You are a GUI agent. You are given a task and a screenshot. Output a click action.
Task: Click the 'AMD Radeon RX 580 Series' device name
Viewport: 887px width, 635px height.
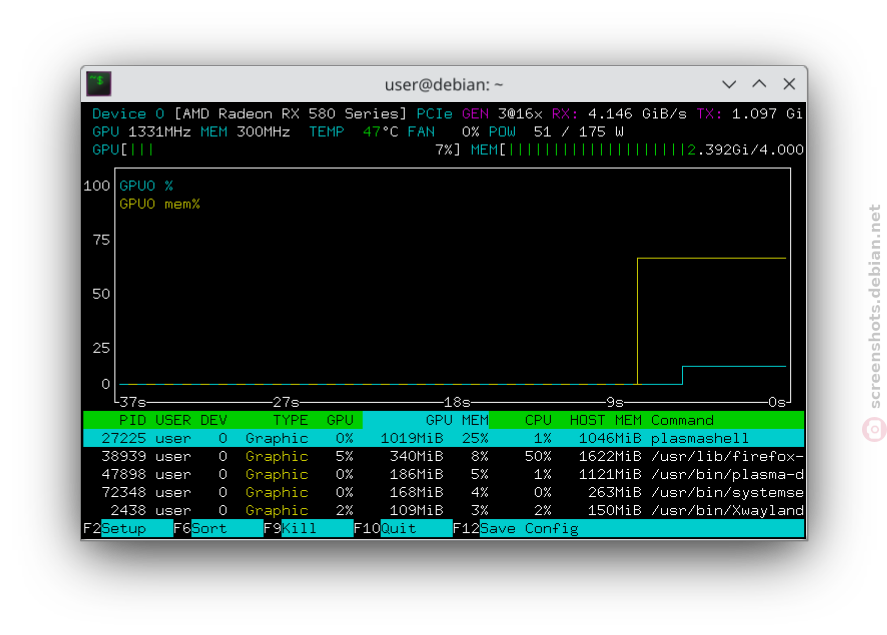(x=291, y=114)
